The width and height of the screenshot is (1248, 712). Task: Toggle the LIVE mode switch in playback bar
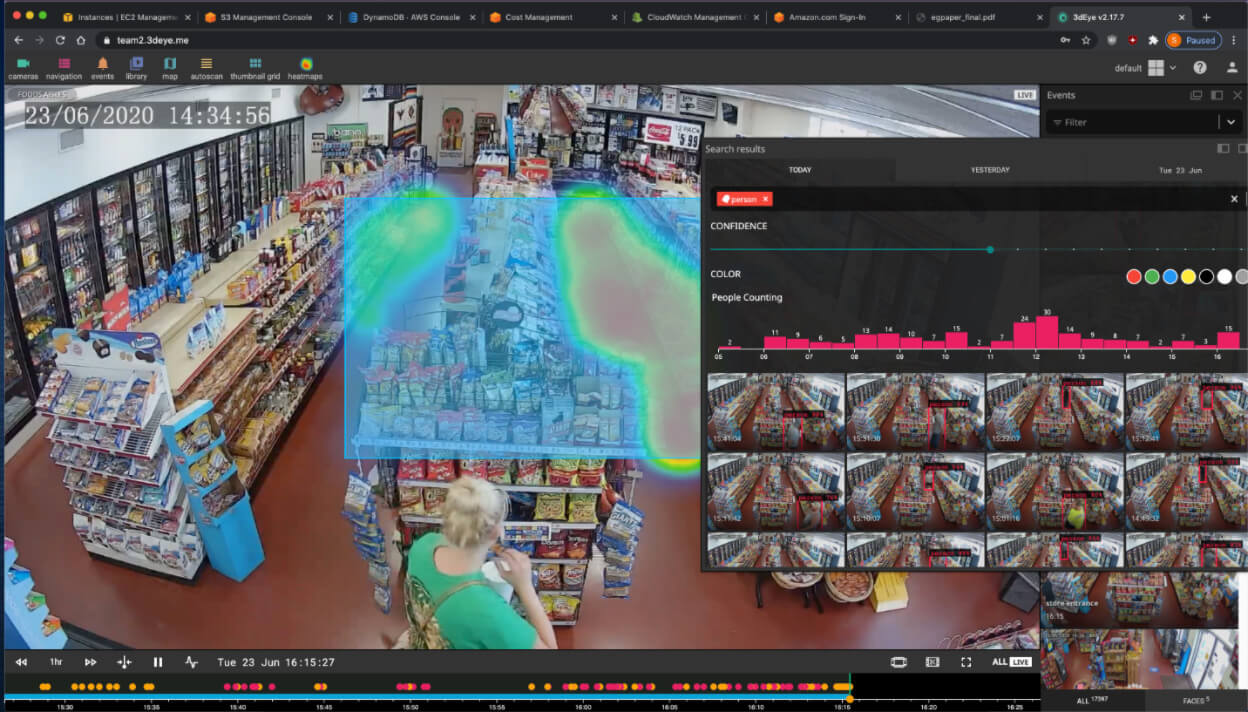click(1020, 662)
